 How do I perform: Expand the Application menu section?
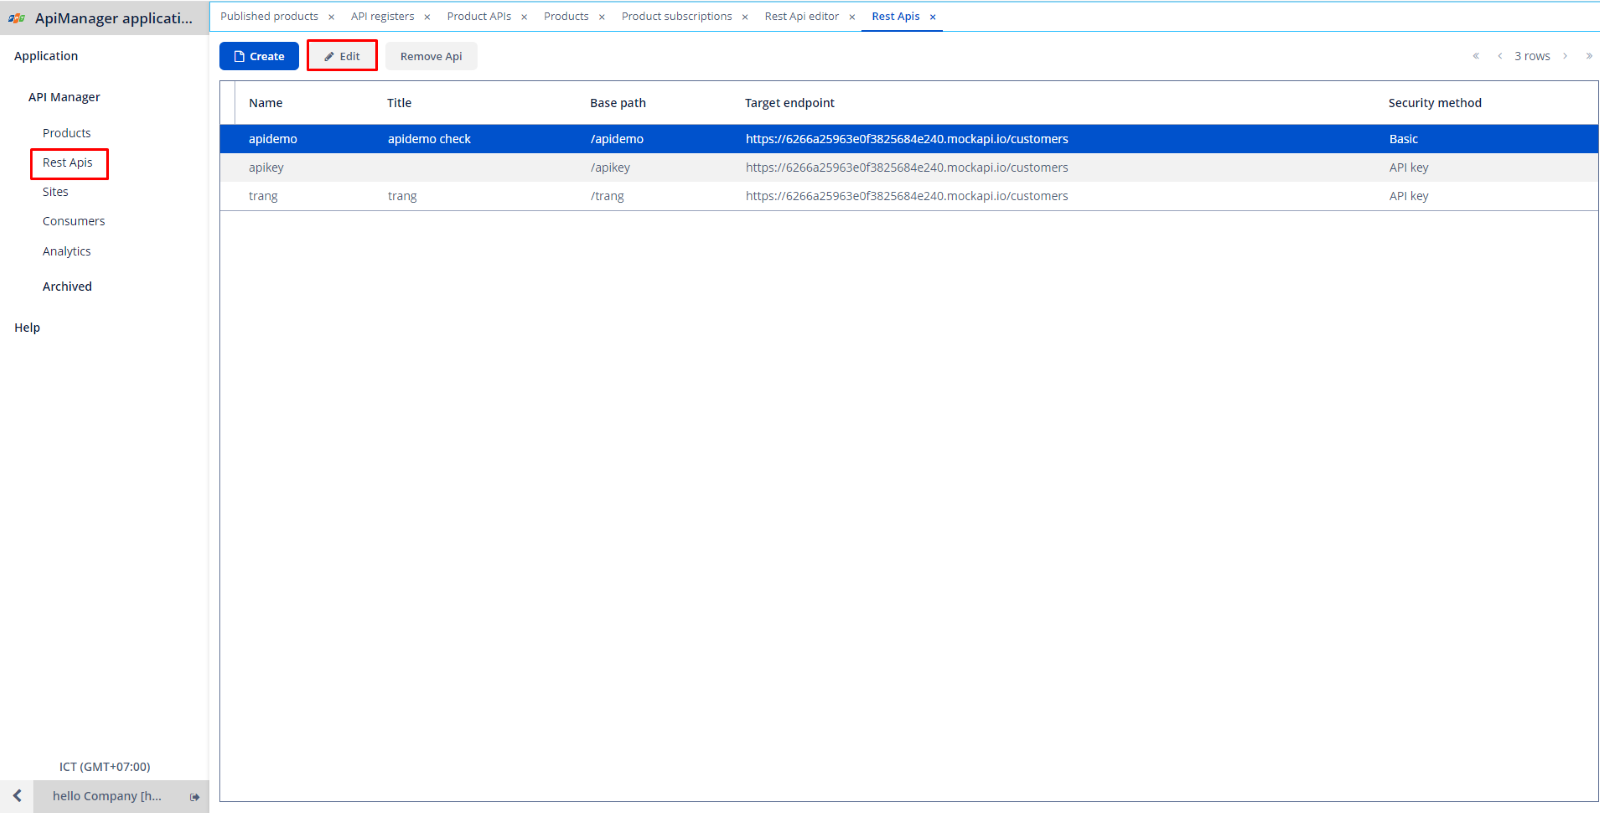(46, 56)
